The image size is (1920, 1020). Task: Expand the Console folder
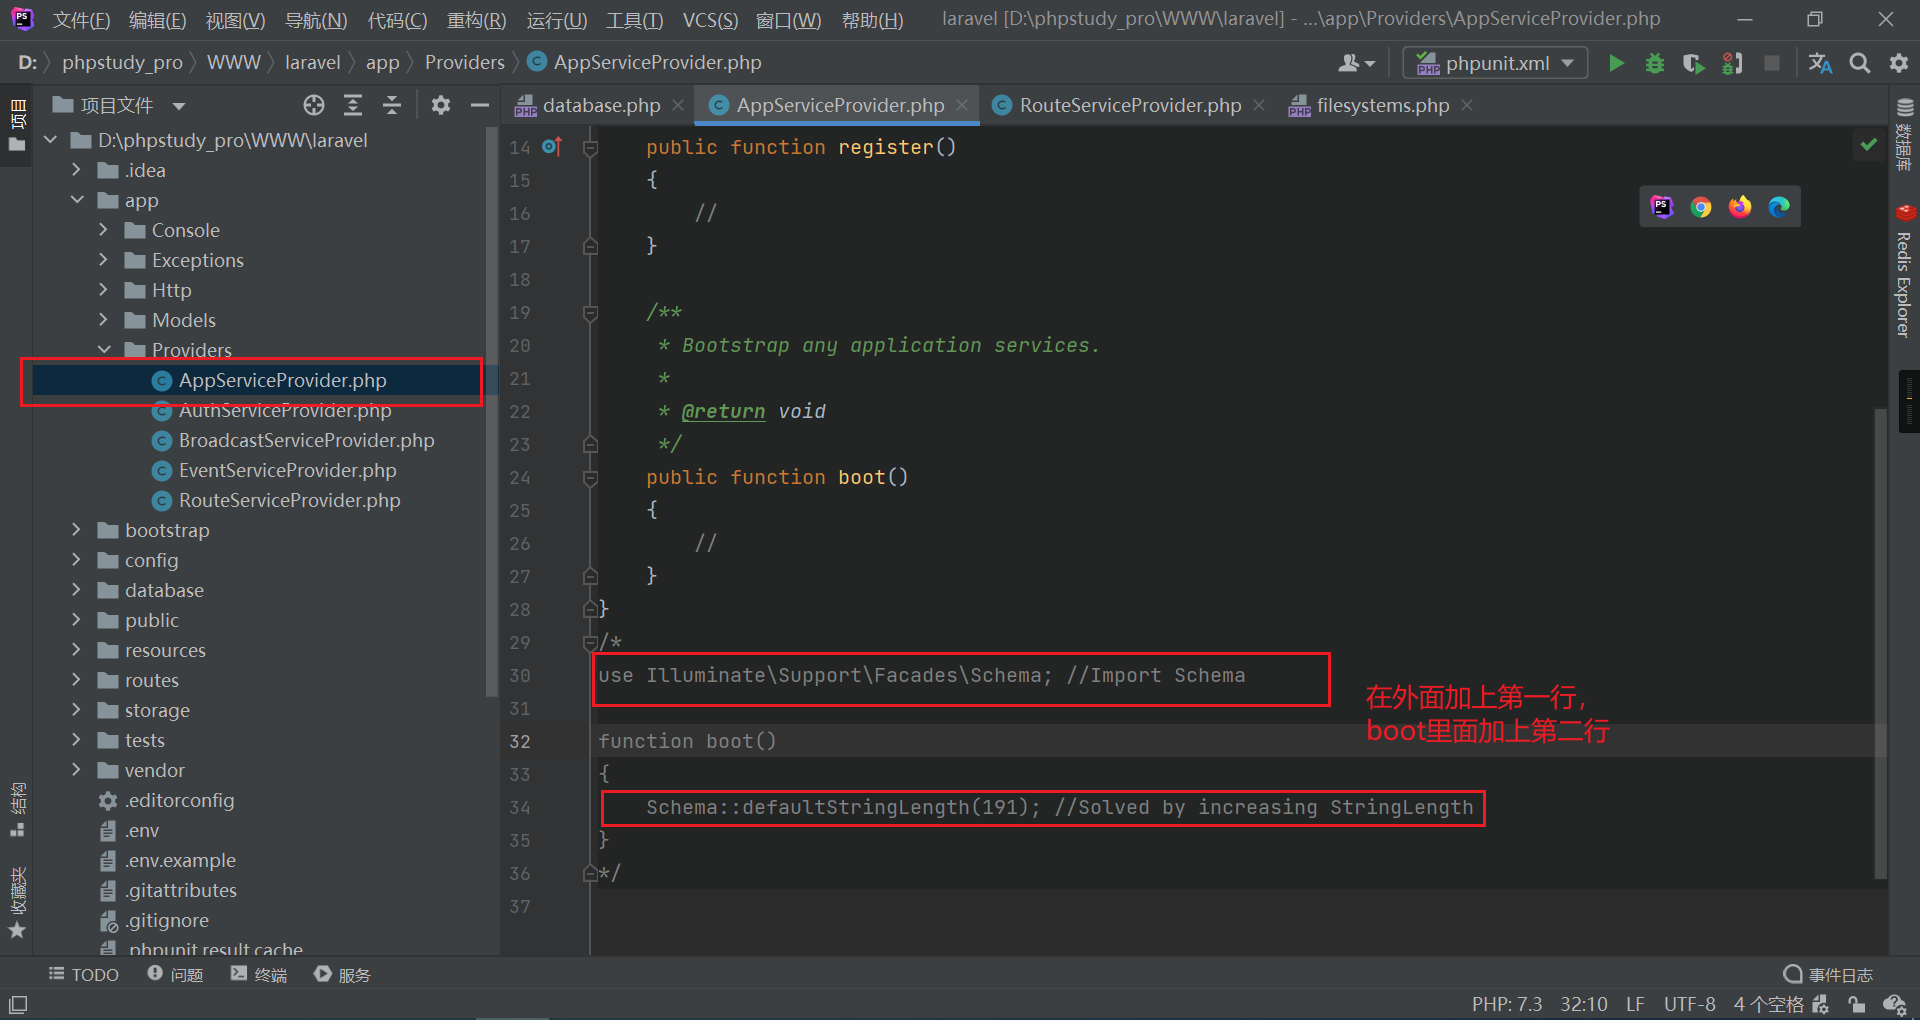[x=104, y=230]
